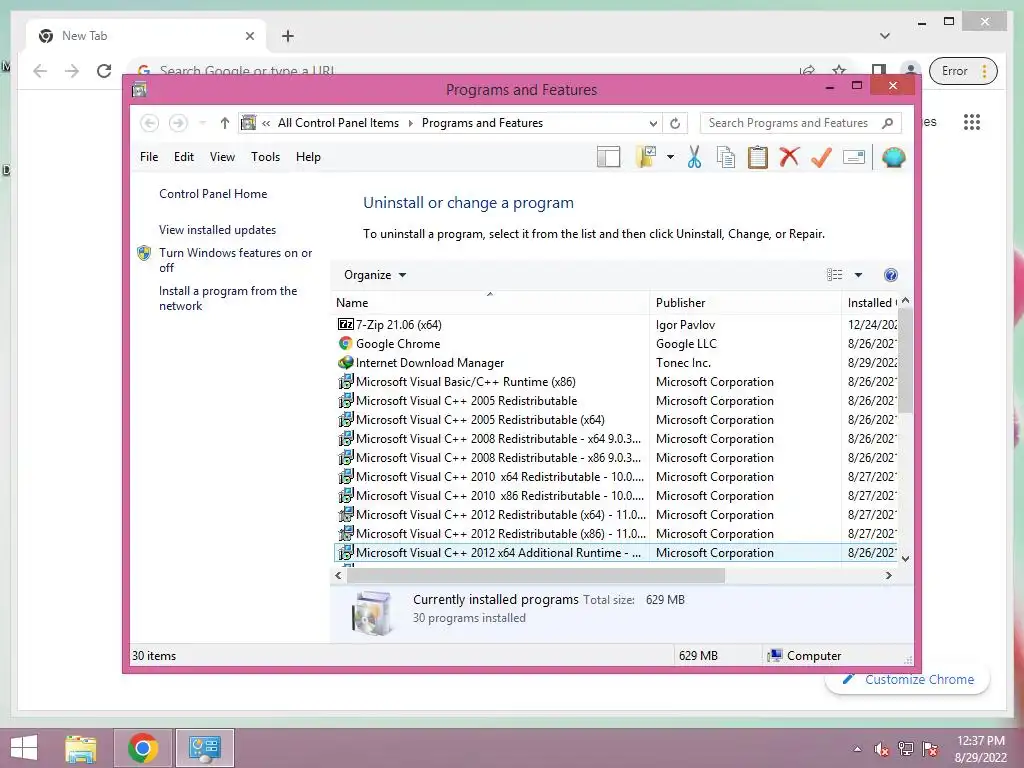1024x768 pixels.
Task: Click Chrome's Error update button
Action: pyautogui.click(x=961, y=71)
